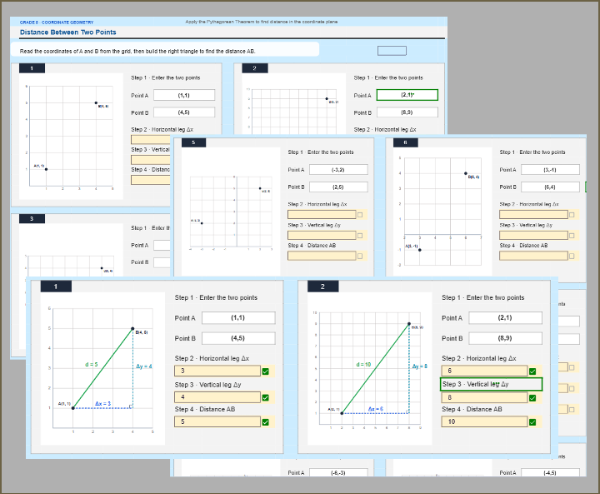Click the 'Δx = 3' leg label, front problem 1 graph
The image size is (600, 494).
(x=103, y=404)
